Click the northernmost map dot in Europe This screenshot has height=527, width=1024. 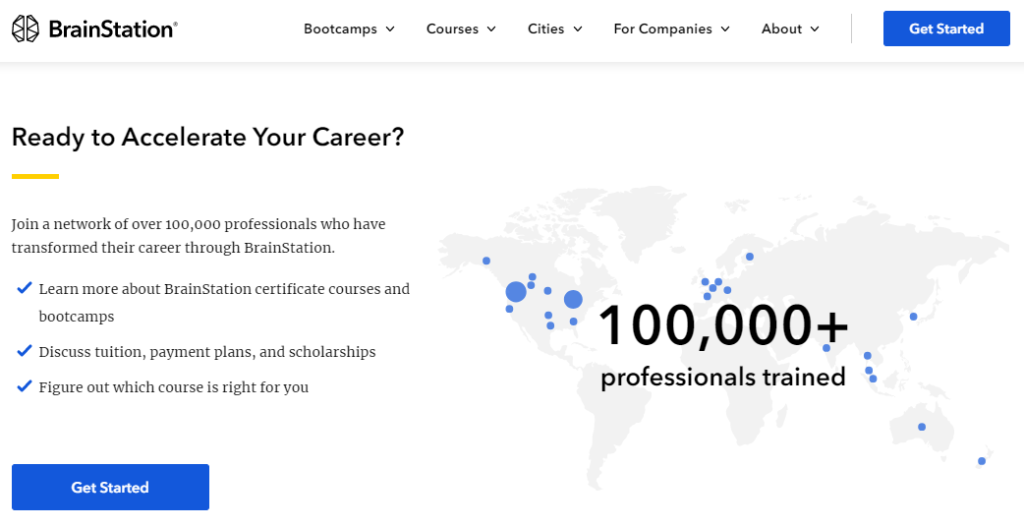pyautogui.click(x=750, y=256)
